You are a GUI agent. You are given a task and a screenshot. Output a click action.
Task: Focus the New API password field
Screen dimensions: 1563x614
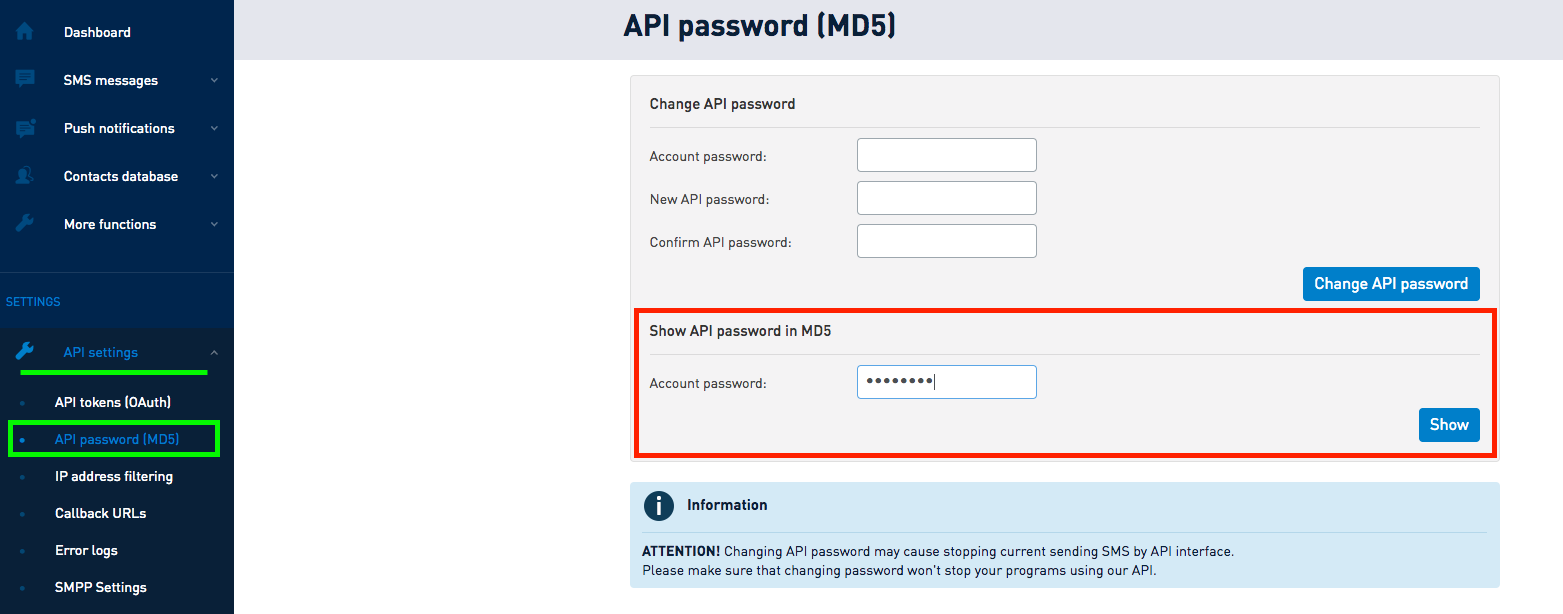click(946, 198)
